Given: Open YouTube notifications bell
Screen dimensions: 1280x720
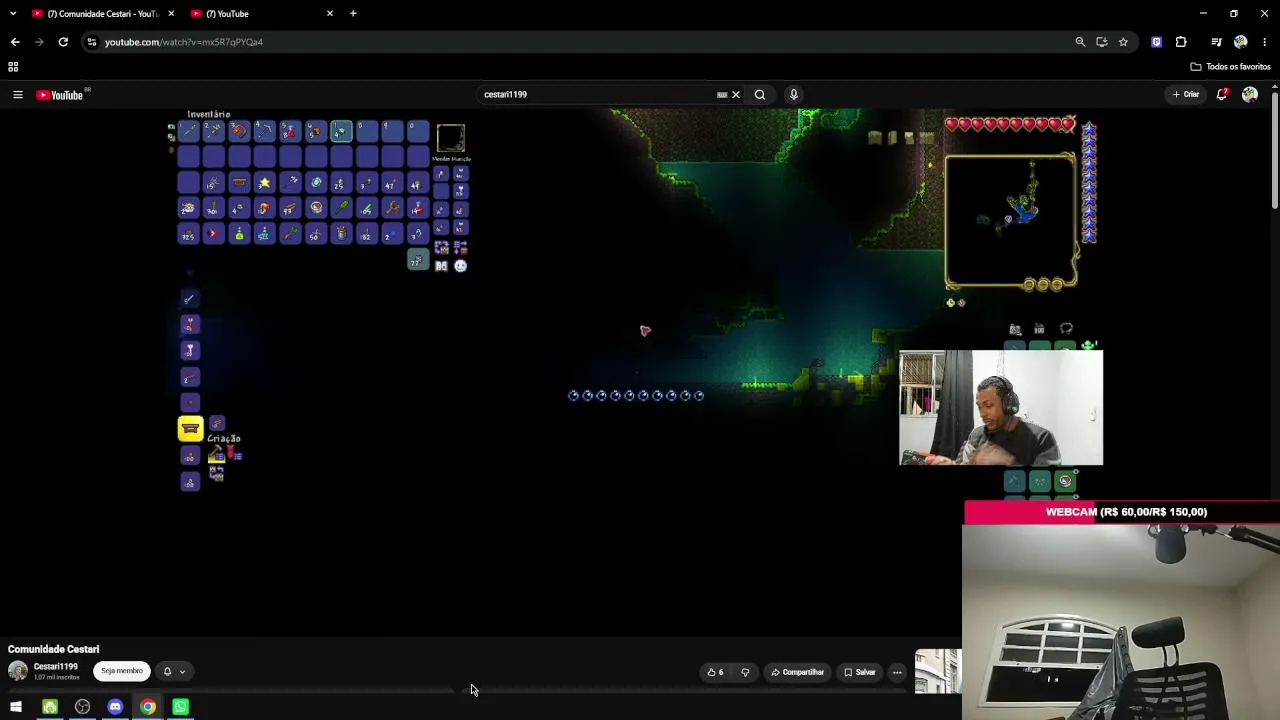Looking at the screenshot, I should point(1222,95).
